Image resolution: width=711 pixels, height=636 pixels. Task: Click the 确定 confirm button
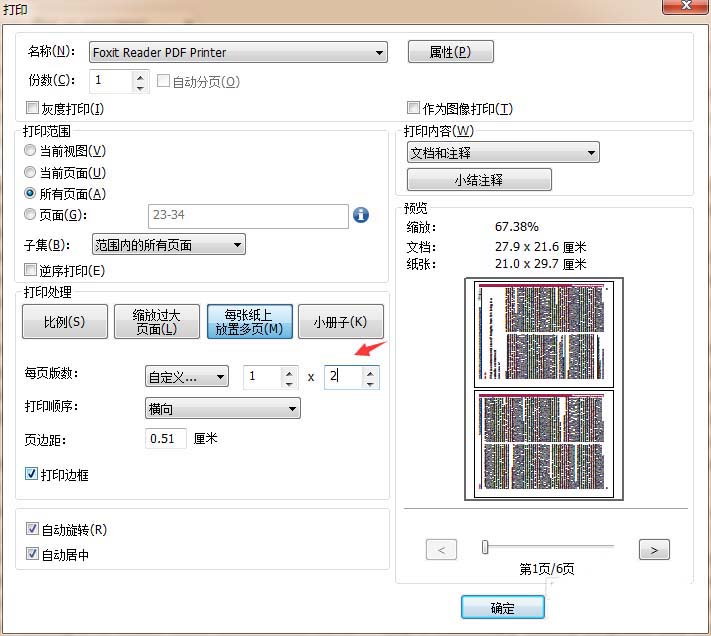(x=502, y=608)
